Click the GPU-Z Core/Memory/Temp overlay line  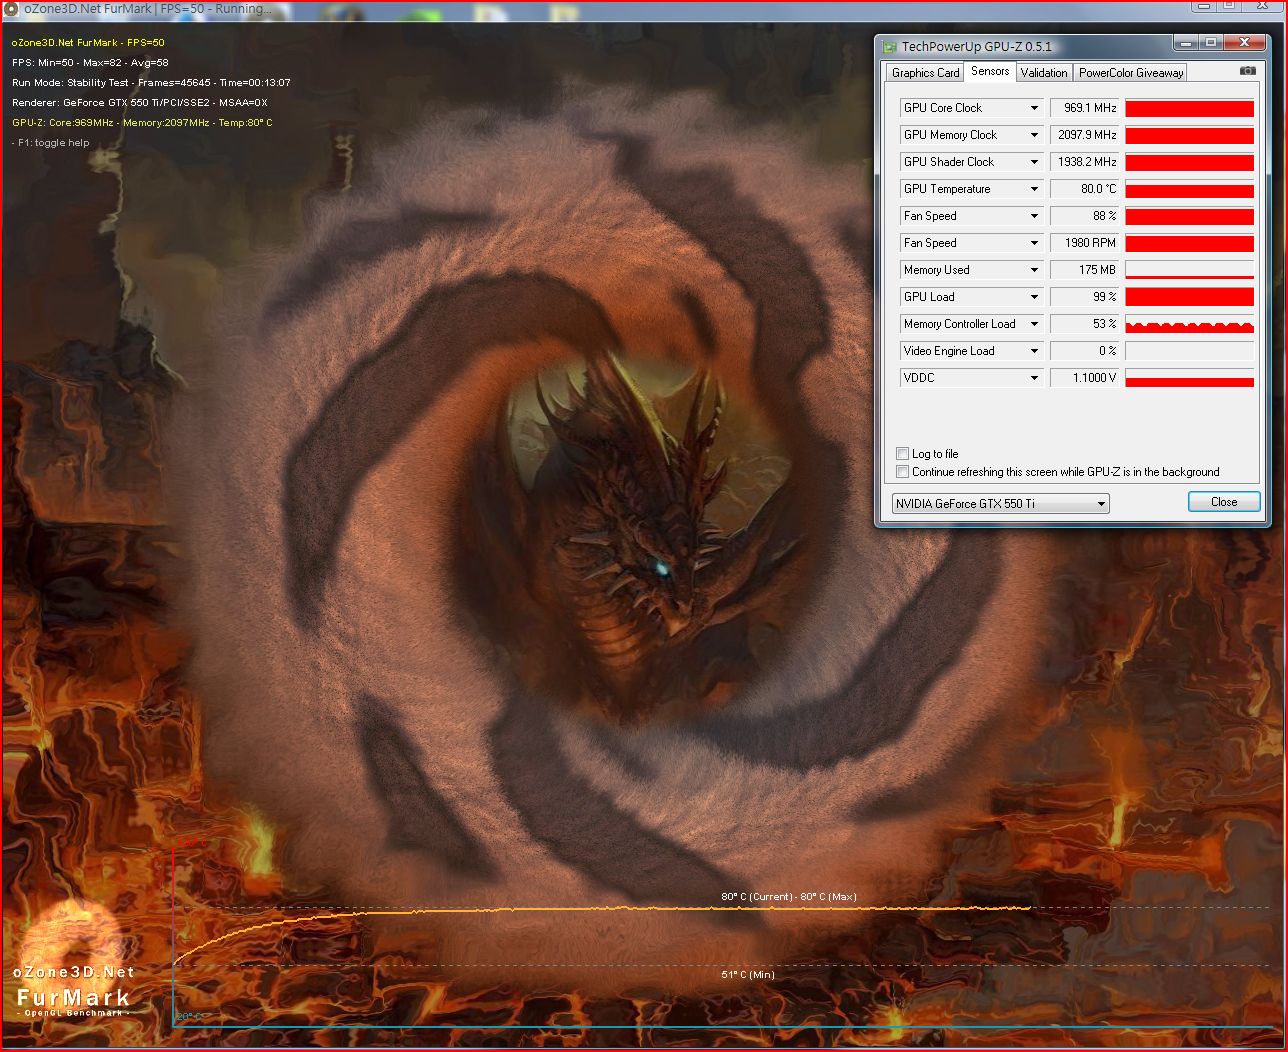pos(142,123)
